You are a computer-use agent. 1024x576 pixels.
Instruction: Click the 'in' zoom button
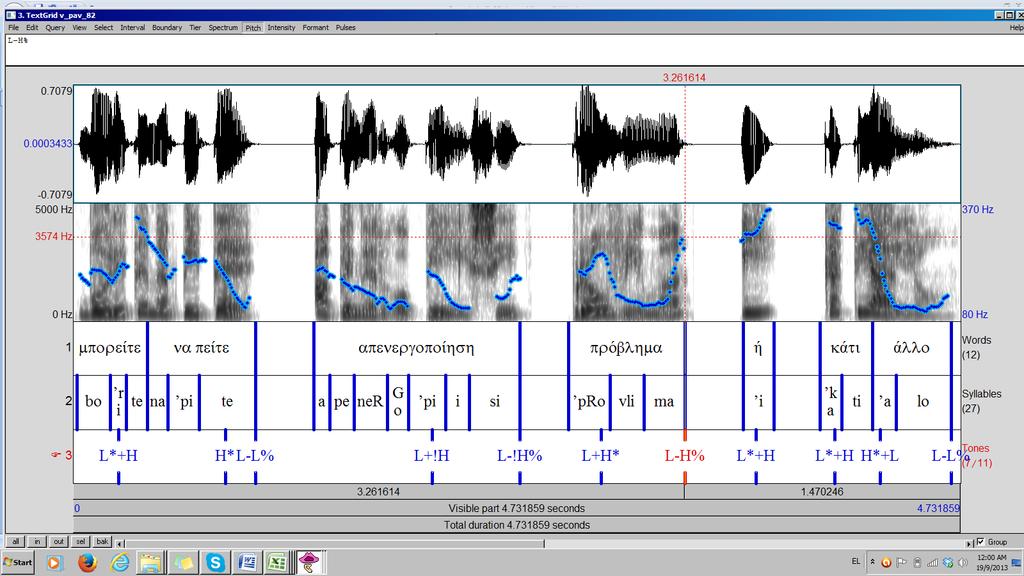coord(37,541)
